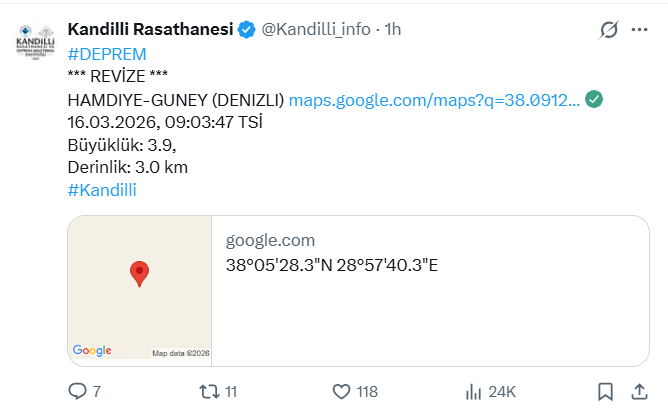The width and height of the screenshot is (668, 413).
Task: Open the #DEPREM hashtag
Action: (x=107, y=53)
